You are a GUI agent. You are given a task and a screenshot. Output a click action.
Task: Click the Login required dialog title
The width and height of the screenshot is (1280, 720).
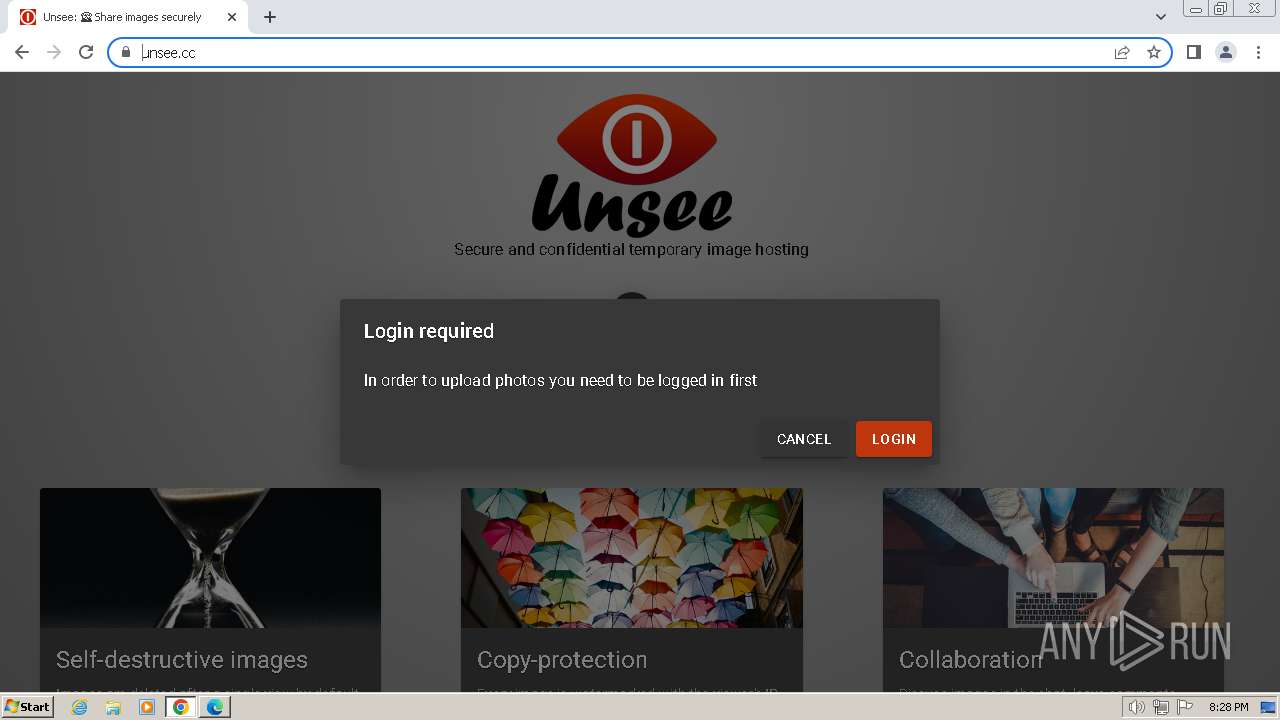pyautogui.click(x=429, y=331)
